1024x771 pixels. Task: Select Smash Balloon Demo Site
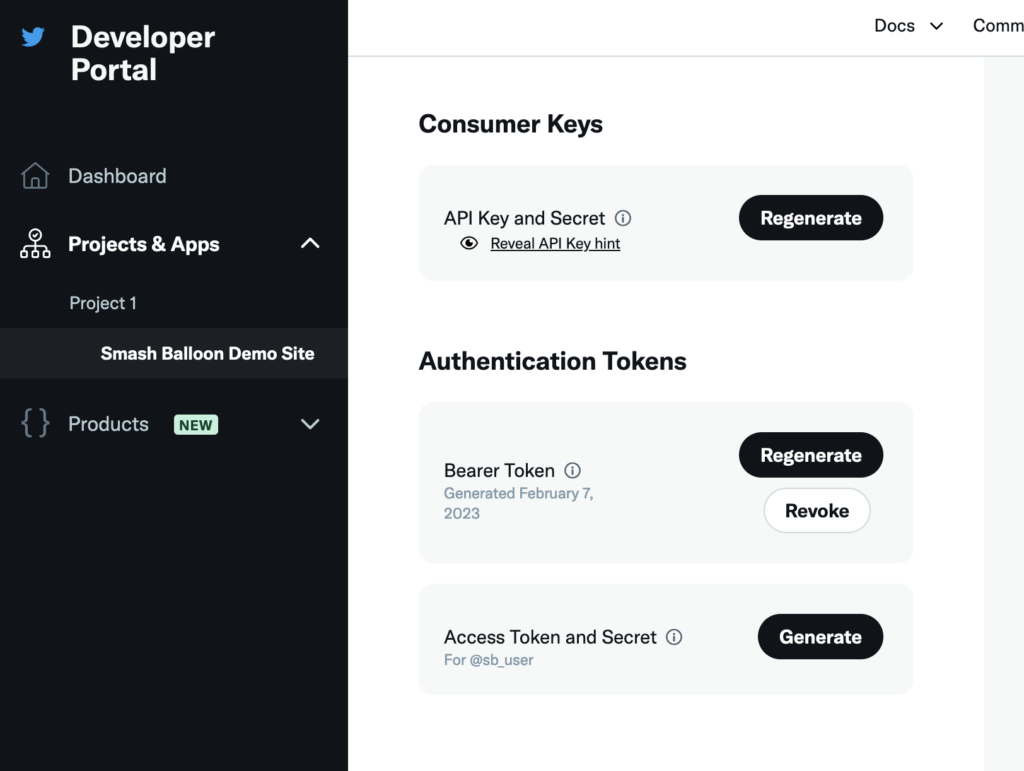(207, 353)
